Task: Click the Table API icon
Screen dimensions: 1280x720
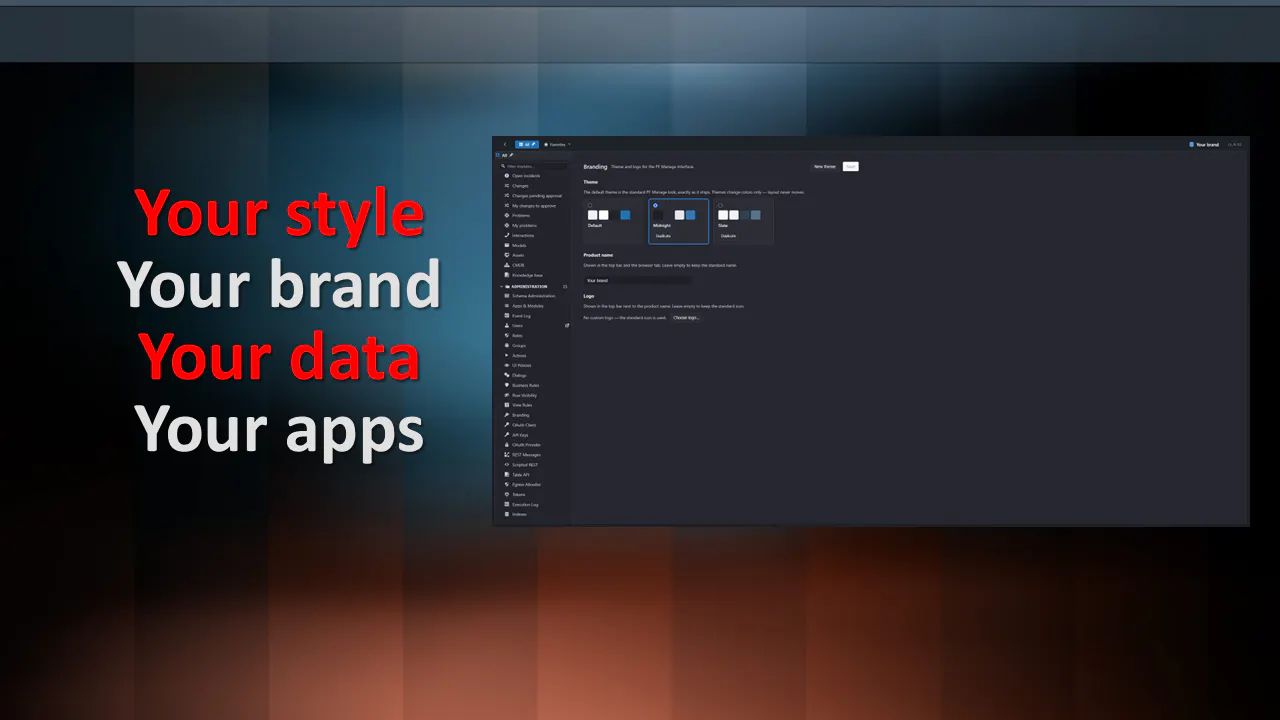Action: click(507, 475)
